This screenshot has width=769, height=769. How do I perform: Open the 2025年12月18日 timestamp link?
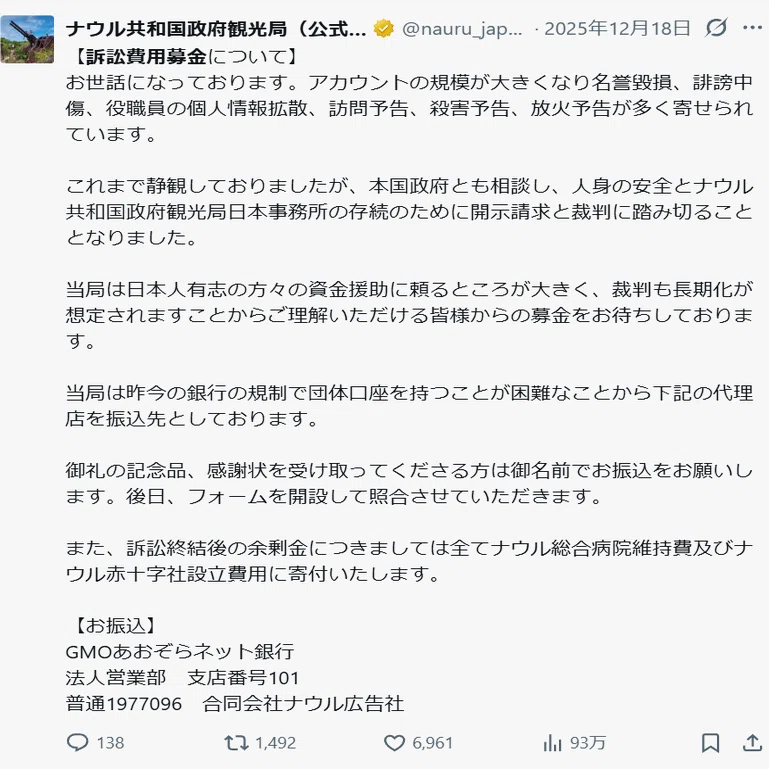coord(617,28)
